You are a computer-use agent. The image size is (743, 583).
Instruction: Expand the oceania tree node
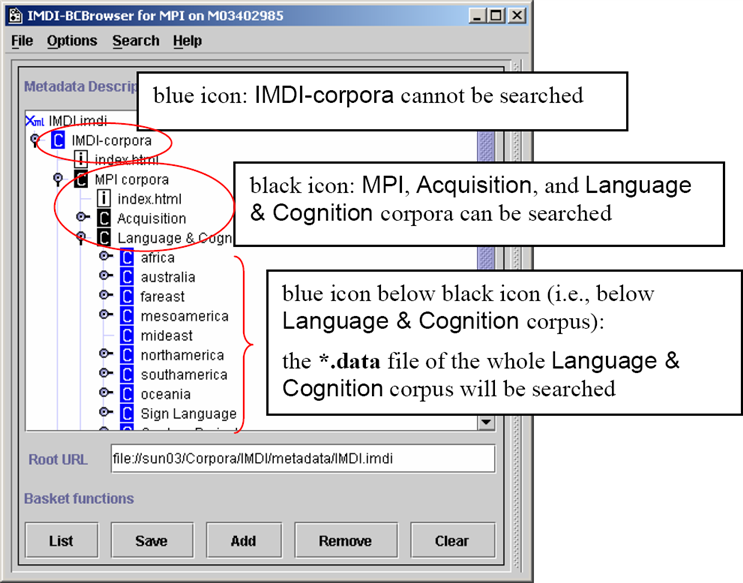[105, 392]
